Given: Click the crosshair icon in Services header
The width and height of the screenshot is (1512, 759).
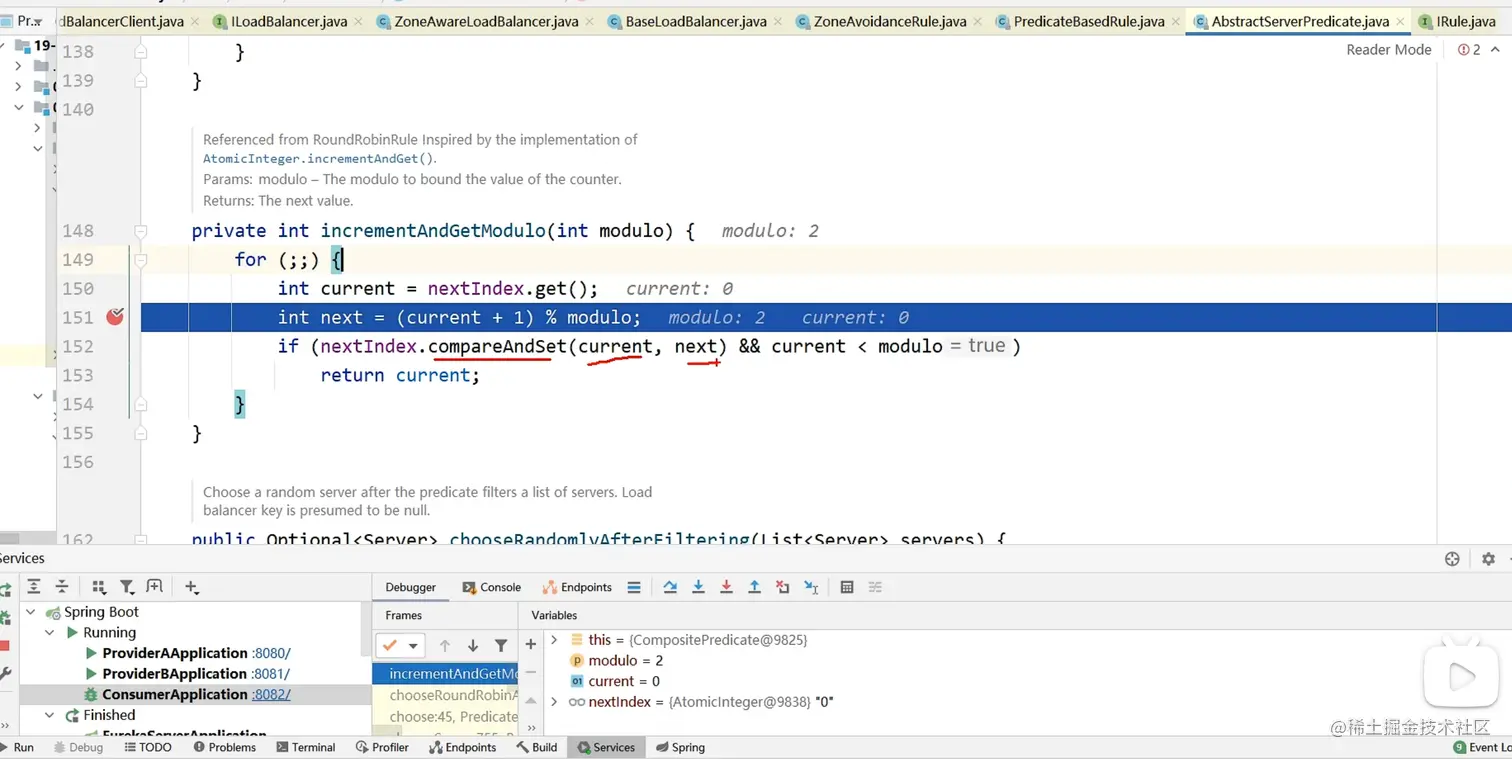Looking at the screenshot, I should click(x=1453, y=559).
